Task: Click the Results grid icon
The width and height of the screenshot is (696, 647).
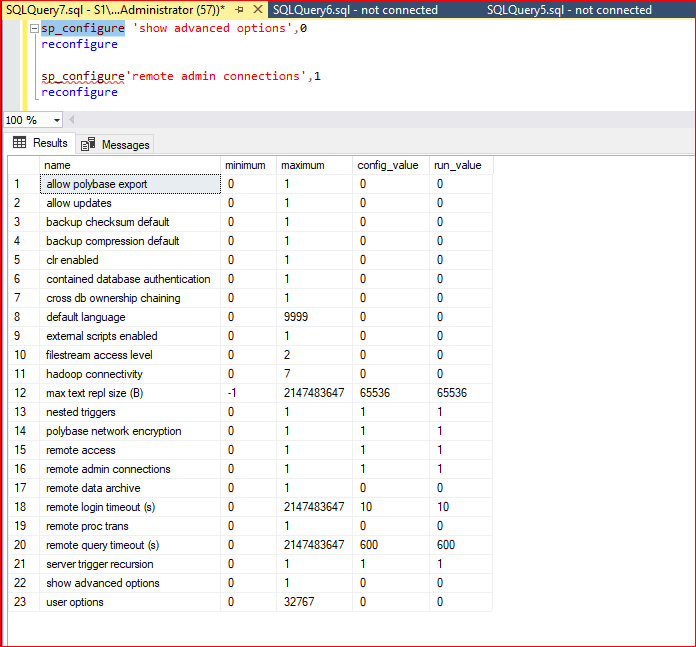Action: 19,143
